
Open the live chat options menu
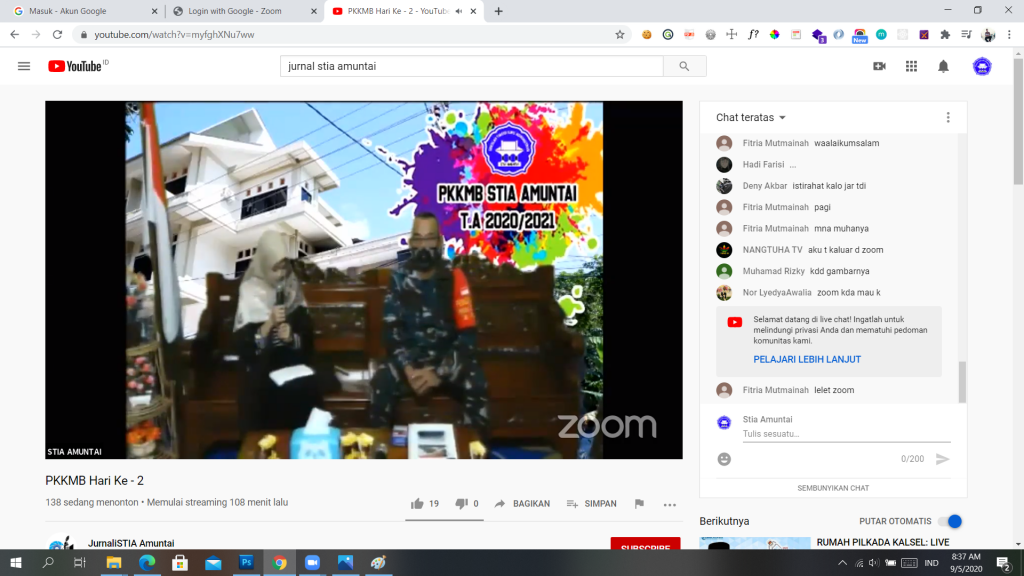[x=948, y=118]
